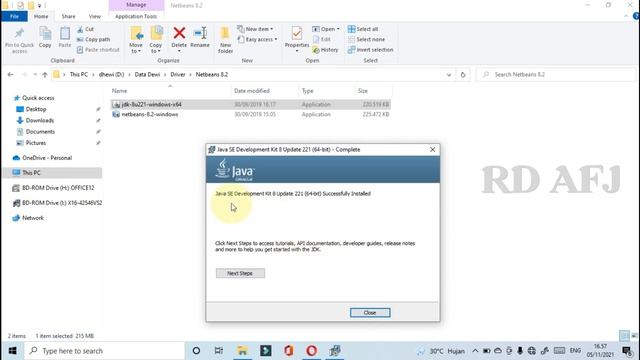The width and height of the screenshot is (640, 360).
Task: Select the netbeans-8.2-windows file
Action: coord(251,115)
